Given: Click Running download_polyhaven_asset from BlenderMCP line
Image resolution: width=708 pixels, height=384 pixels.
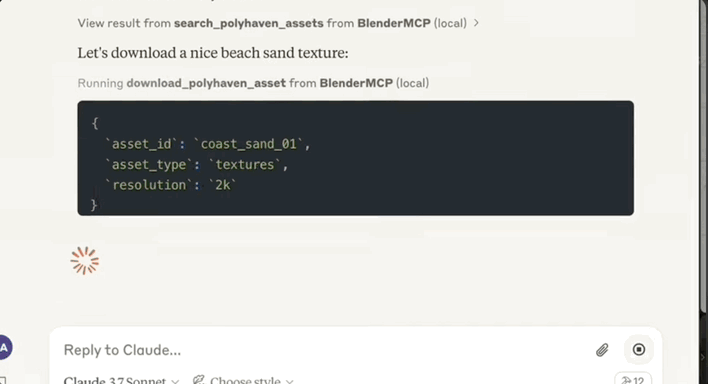Looking at the screenshot, I should tap(253, 83).
